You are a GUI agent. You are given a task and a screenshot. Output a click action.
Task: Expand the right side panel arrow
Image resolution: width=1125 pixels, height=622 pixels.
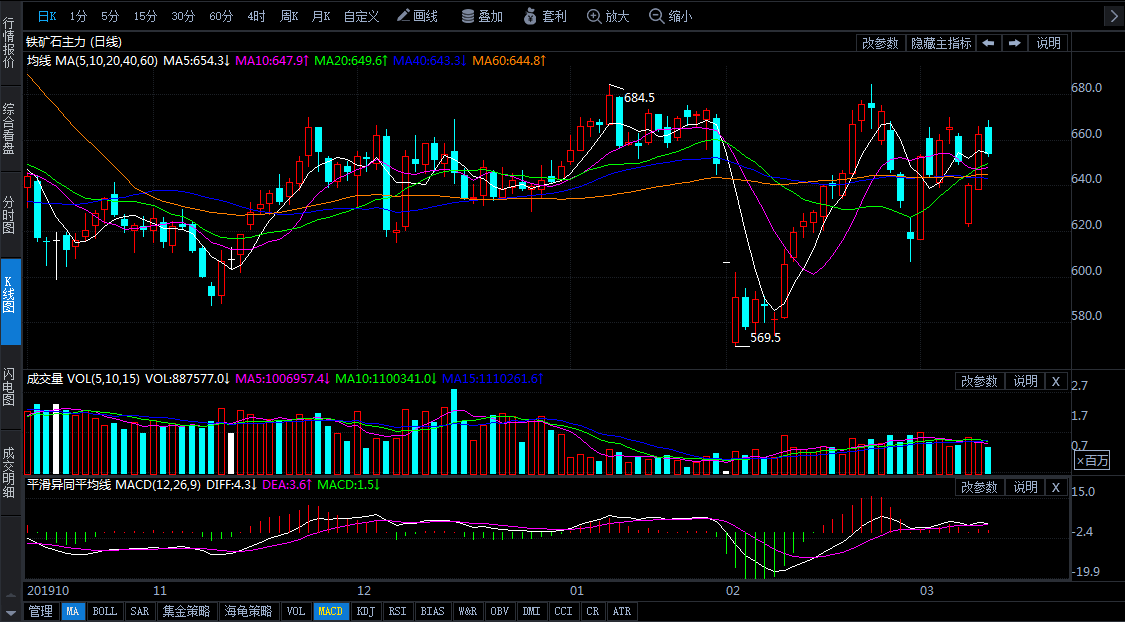[x=1113, y=16]
